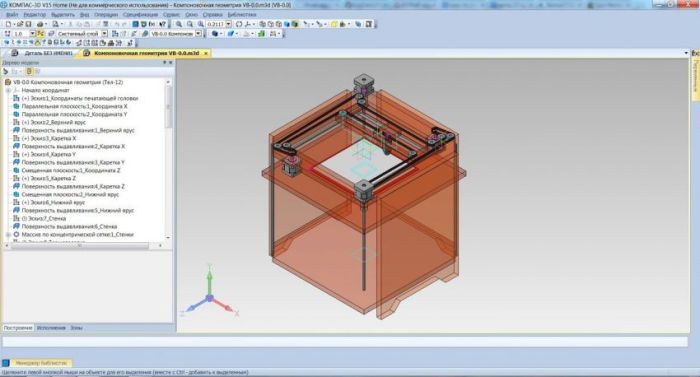Image resolution: width=700 pixels, height=377 pixels.
Task: Open the Системный слой layer dropdown
Action: pyautogui.click(x=104, y=34)
